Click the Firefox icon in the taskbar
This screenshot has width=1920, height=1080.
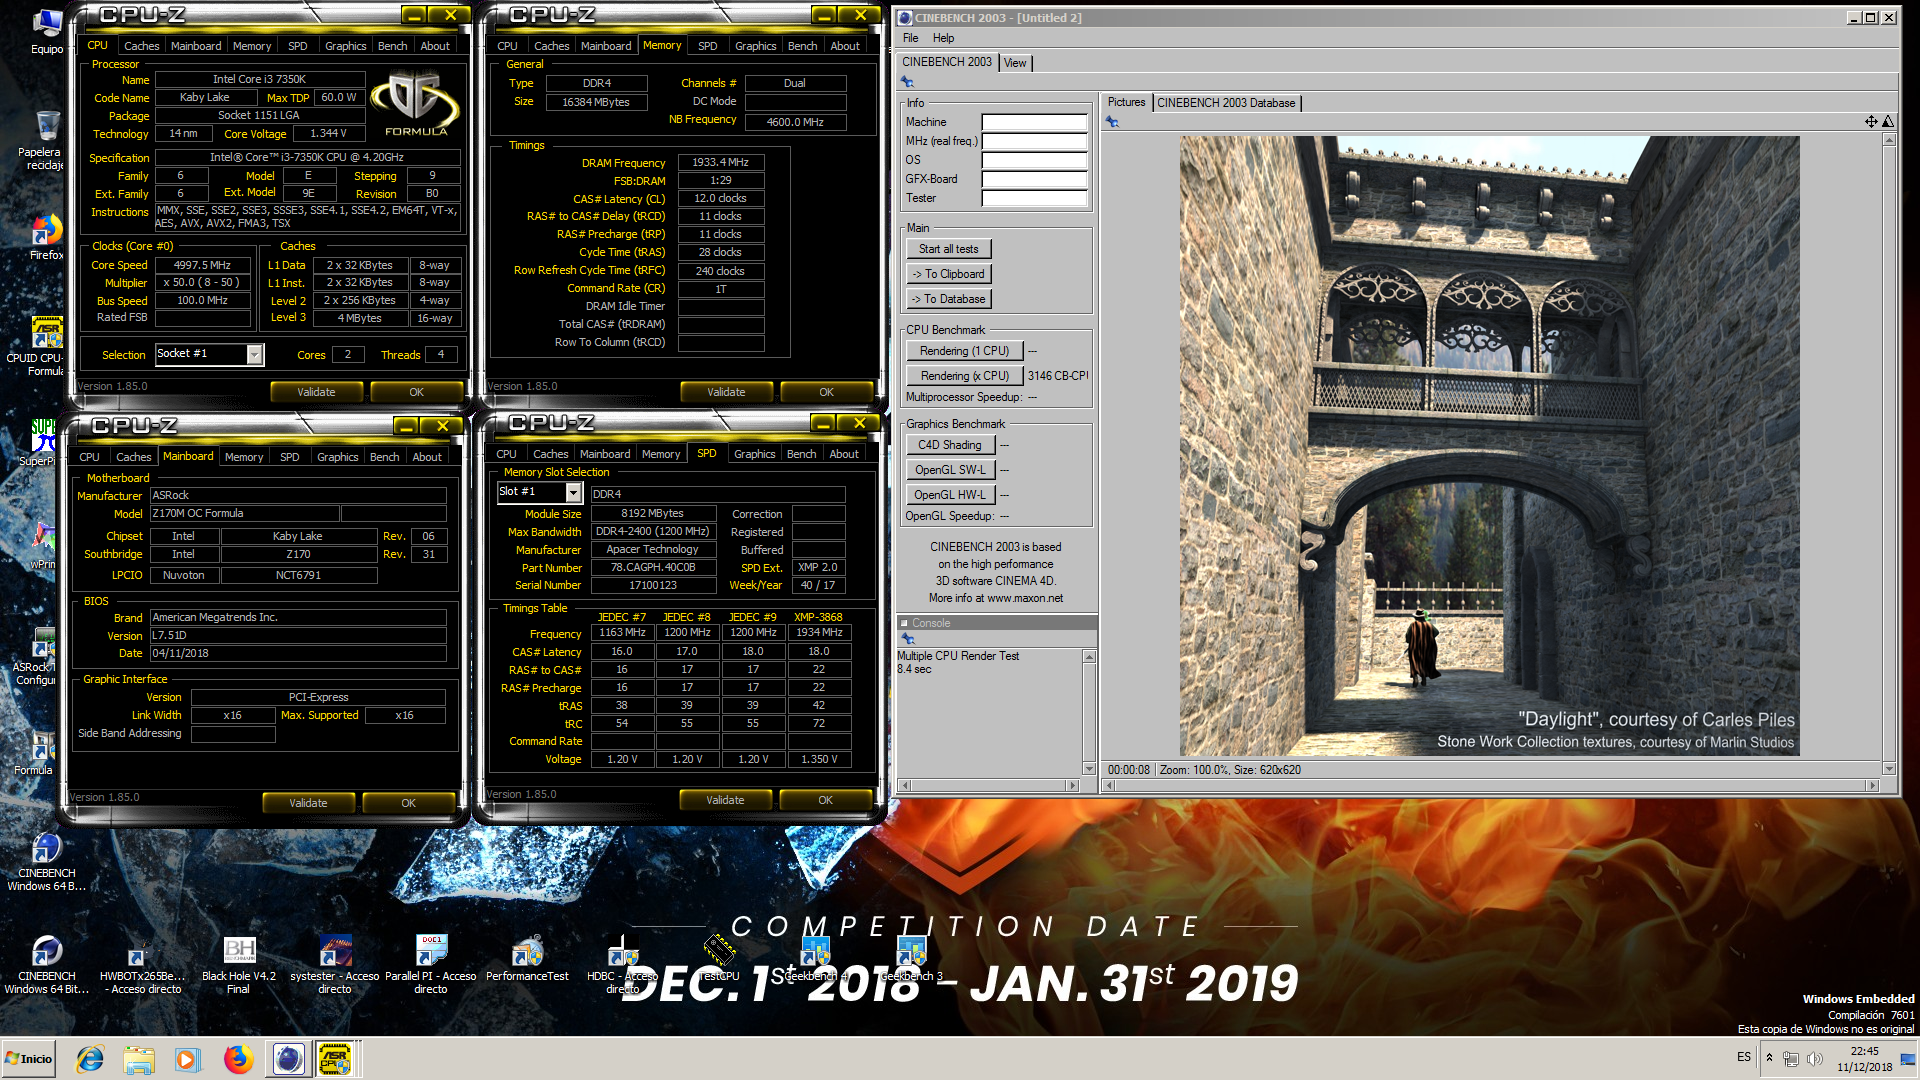[238, 1059]
